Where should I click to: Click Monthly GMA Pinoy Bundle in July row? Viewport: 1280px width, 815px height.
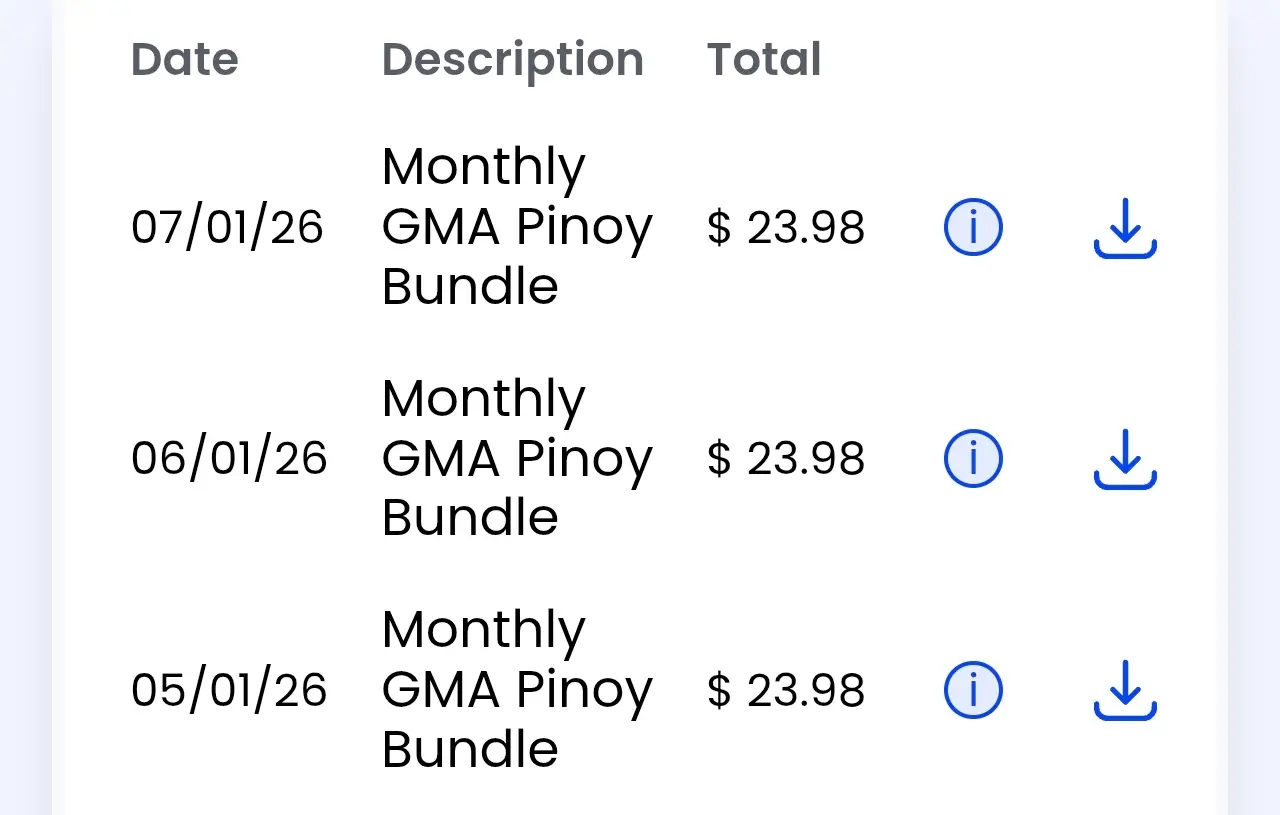point(517,227)
